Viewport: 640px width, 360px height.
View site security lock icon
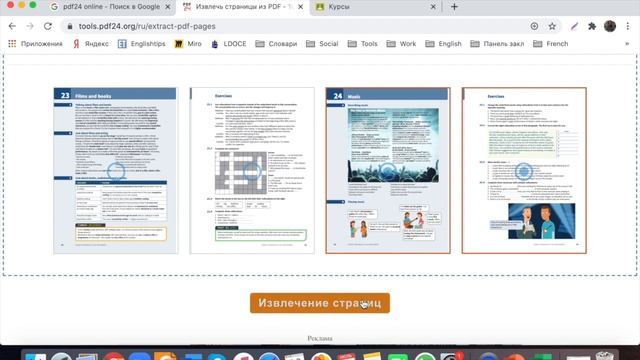point(70,26)
